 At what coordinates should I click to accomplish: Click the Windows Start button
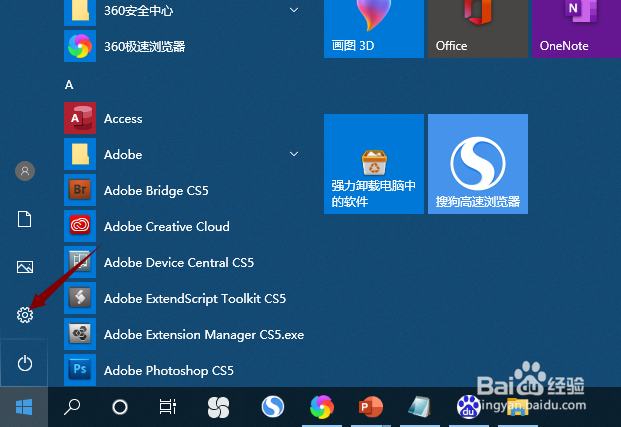(x=24, y=407)
